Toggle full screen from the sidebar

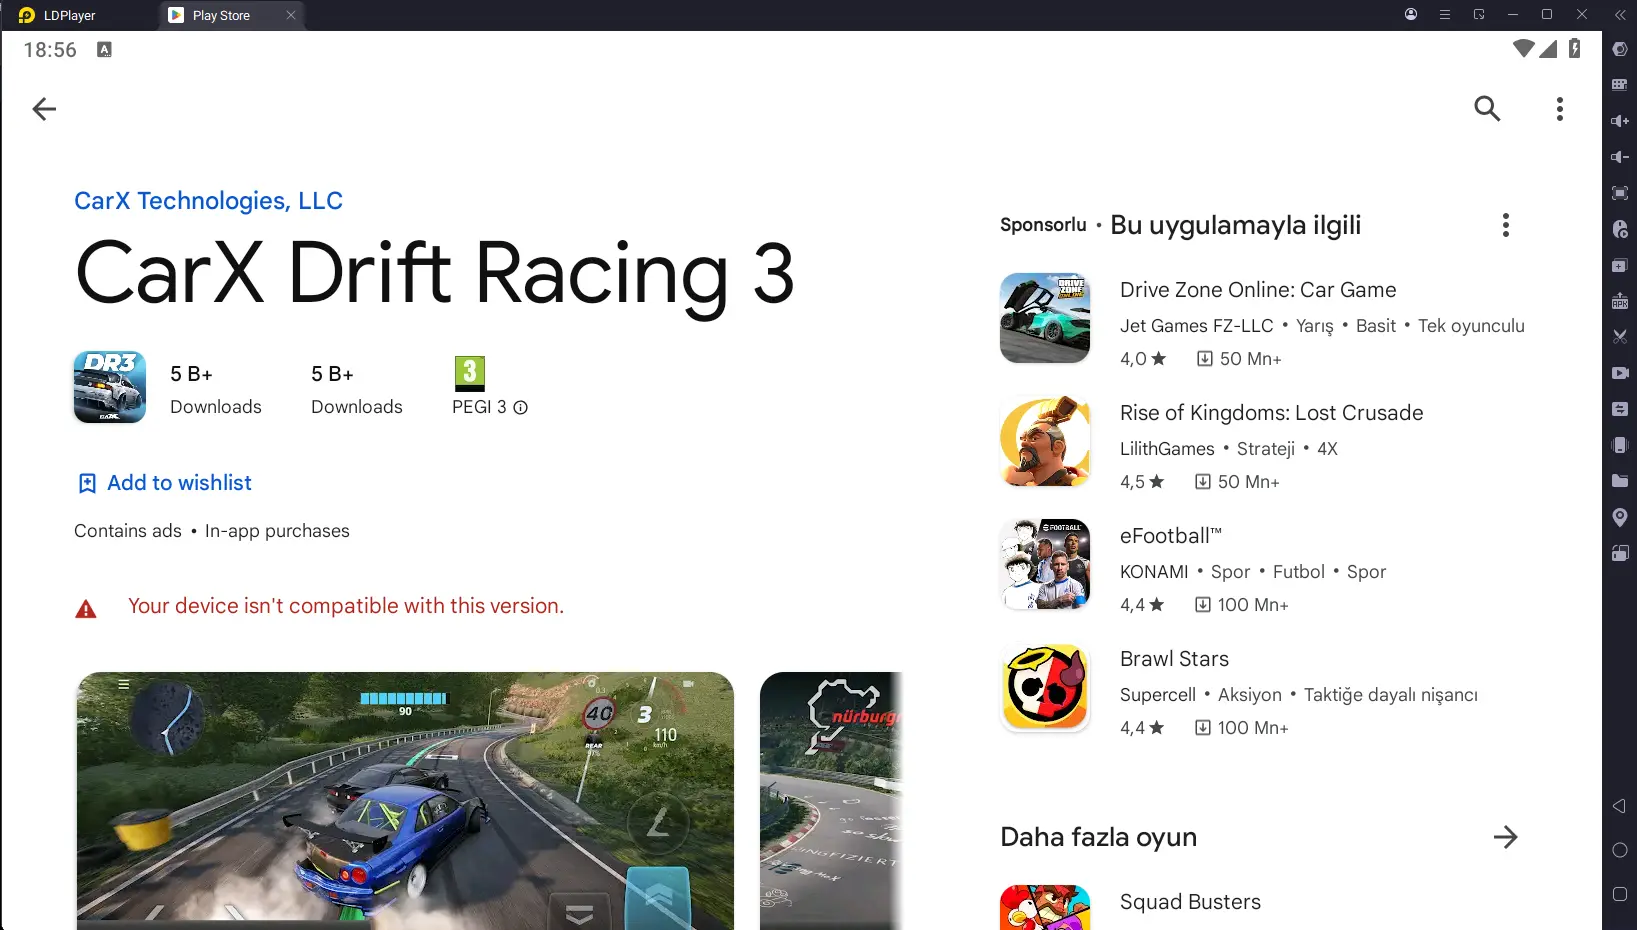[1620, 193]
